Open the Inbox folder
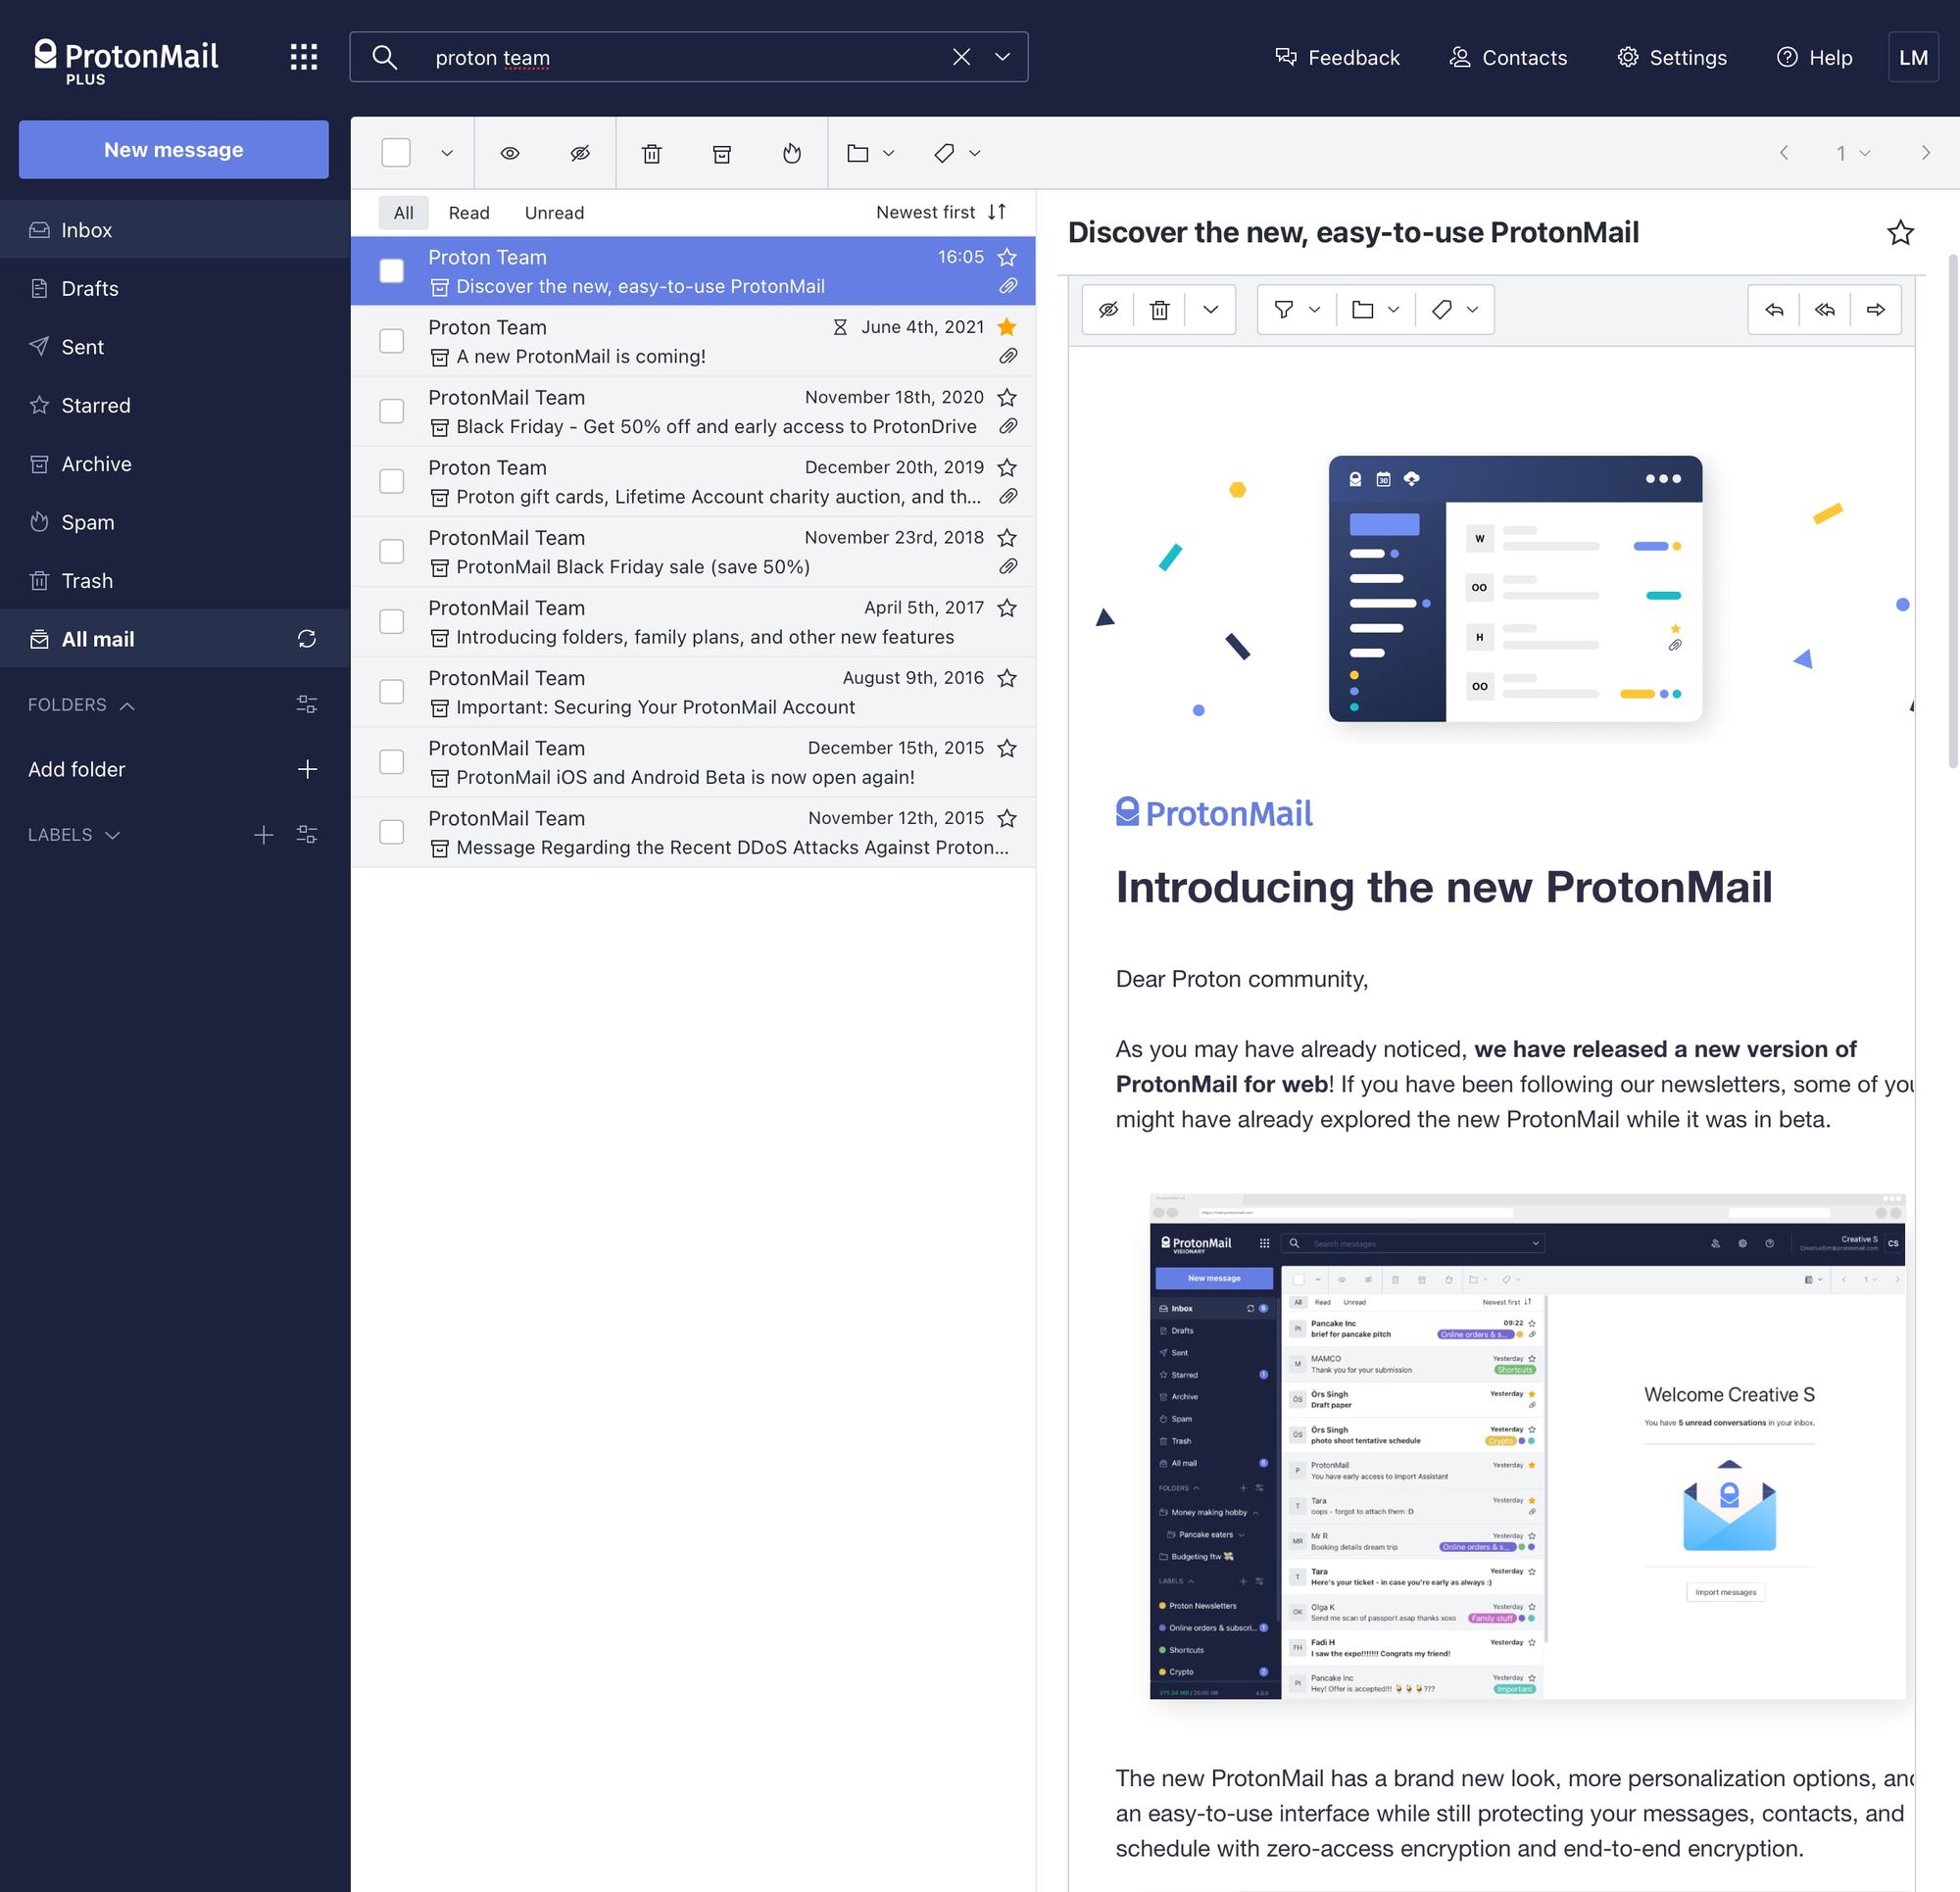1960x1892 pixels. 175,230
